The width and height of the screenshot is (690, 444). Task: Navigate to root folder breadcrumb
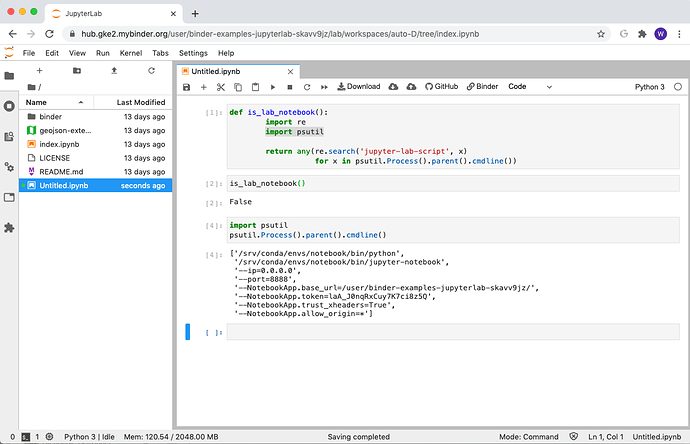pos(31,87)
